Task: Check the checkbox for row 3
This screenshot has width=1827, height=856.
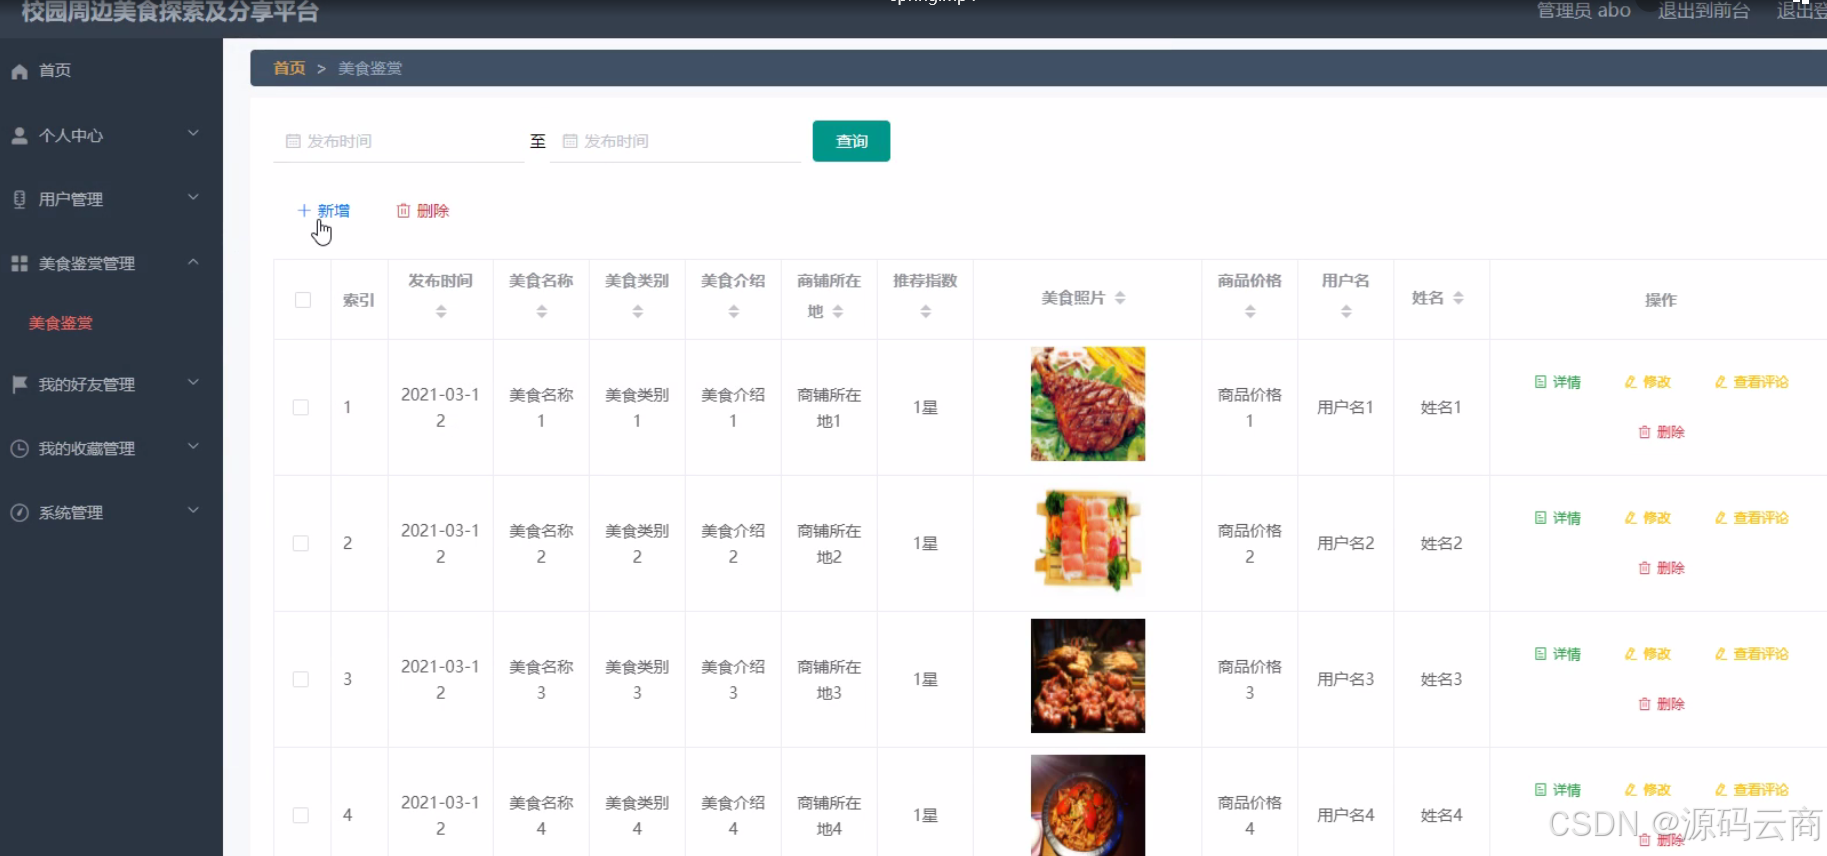Action: (301, 679)
